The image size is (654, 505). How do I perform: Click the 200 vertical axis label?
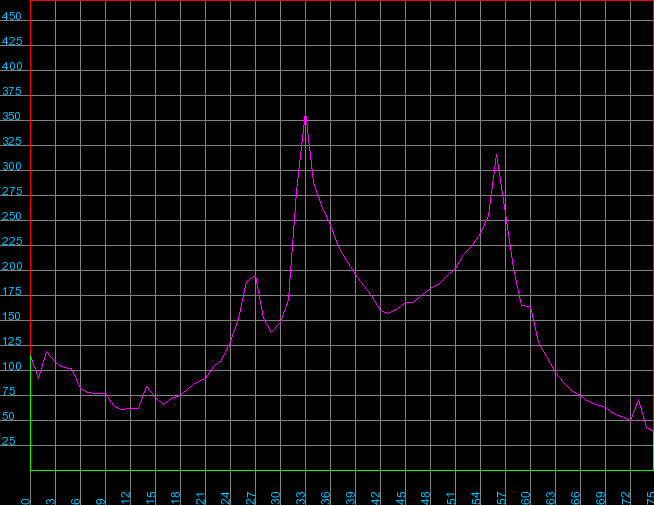tap(12, 266)
